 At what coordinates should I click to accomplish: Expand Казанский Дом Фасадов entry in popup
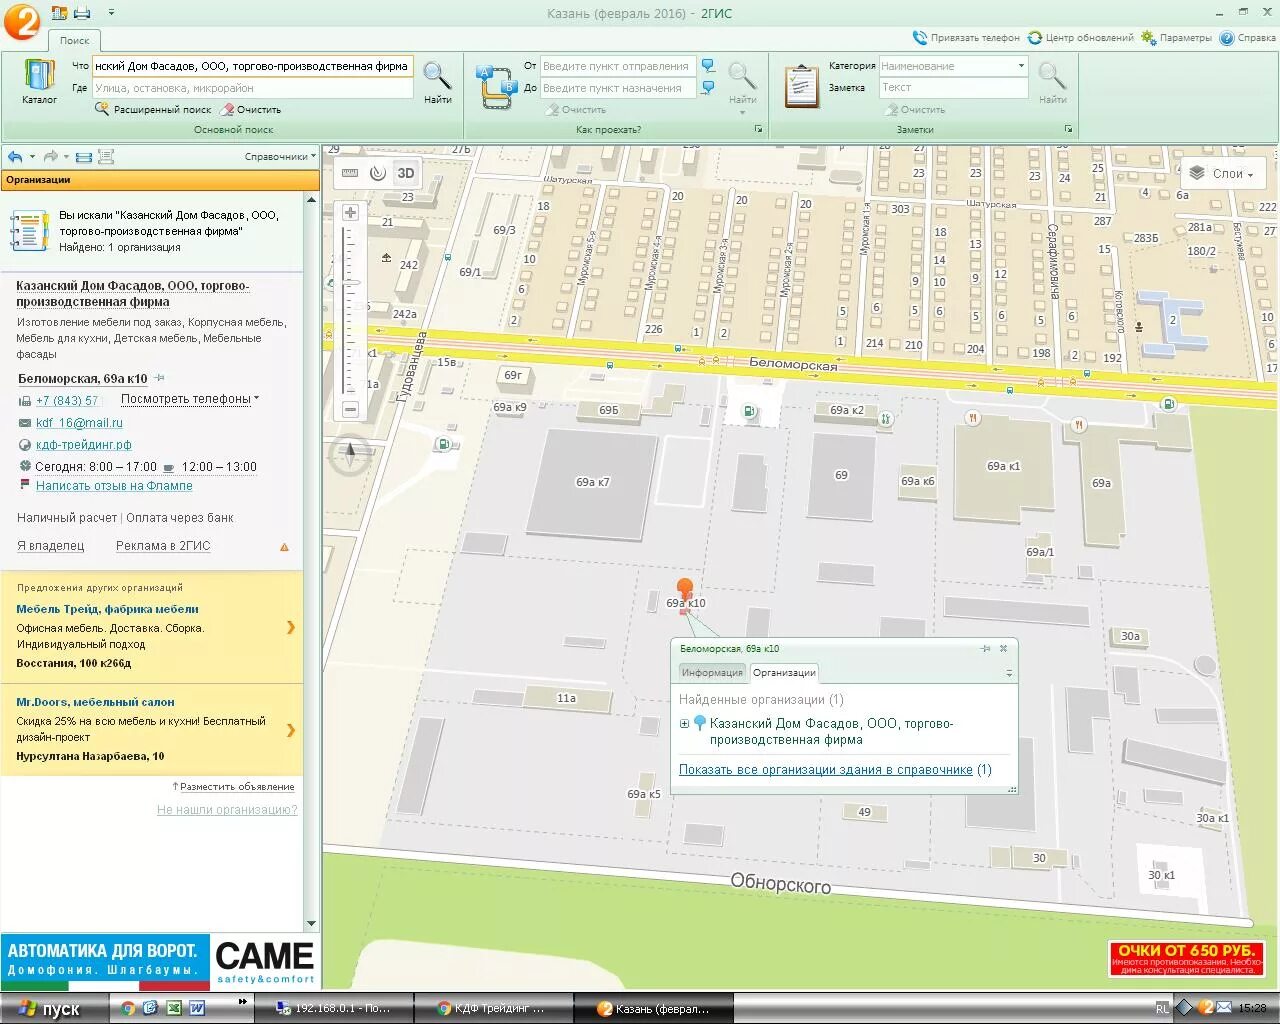pos(684,724)
